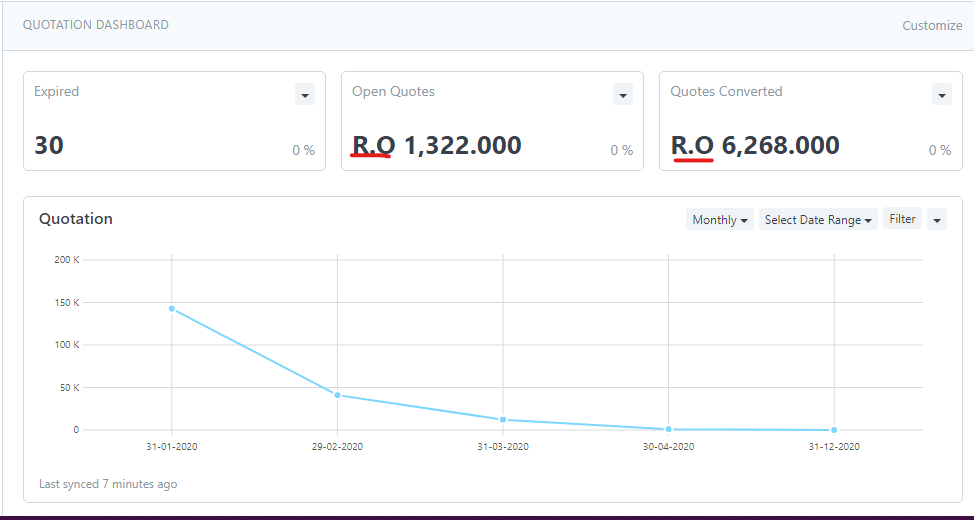Click the QUOTATION DASHBOARD heading

pyautogui.click(x=96, y=25)
